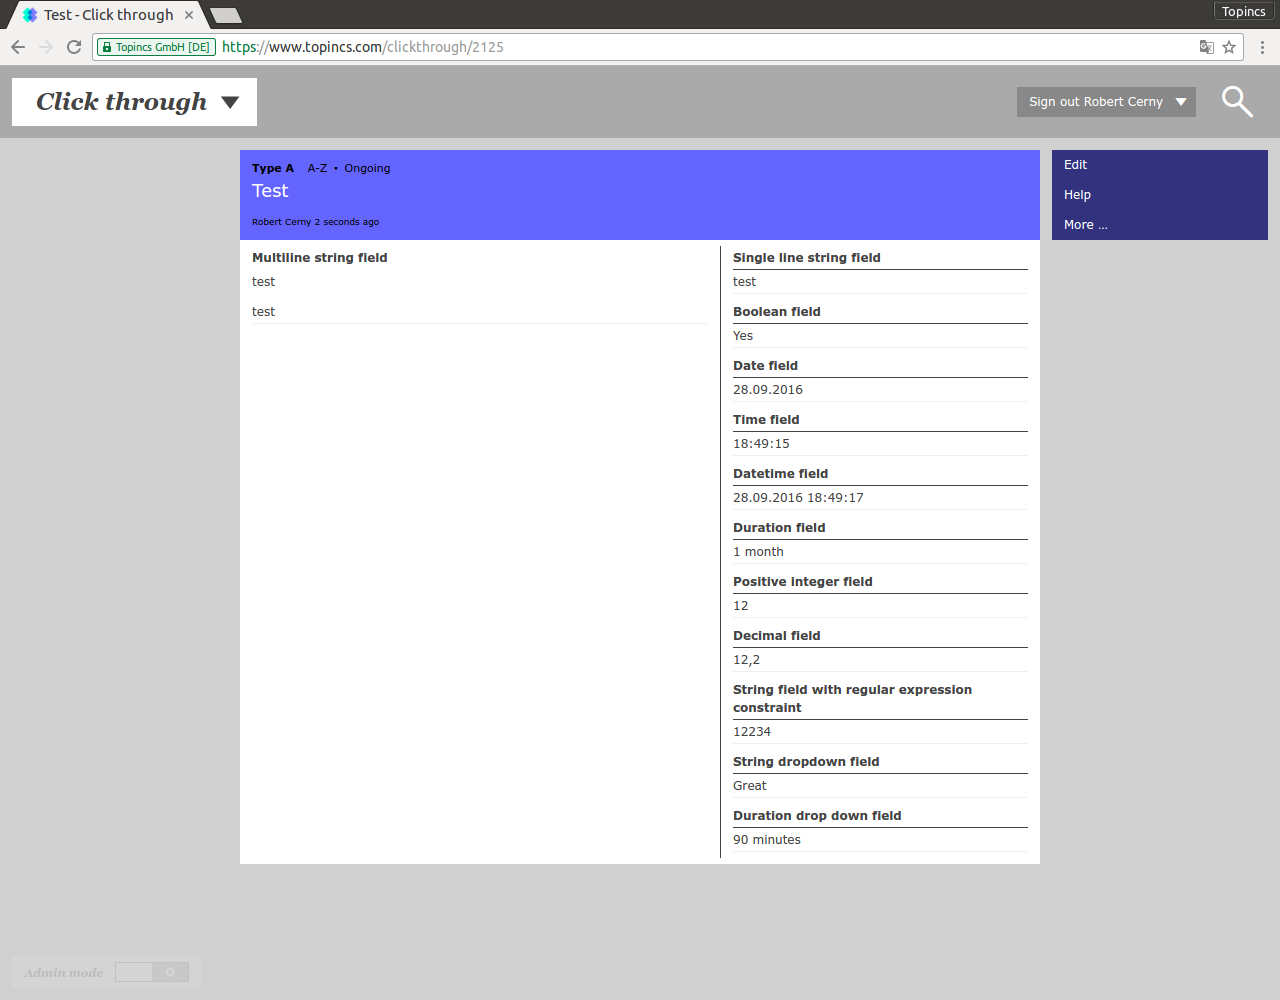The width and height of the screenshot is (1280, 1000).
Task: Open Help in the side menu
Action: (x=1077, y=195)
